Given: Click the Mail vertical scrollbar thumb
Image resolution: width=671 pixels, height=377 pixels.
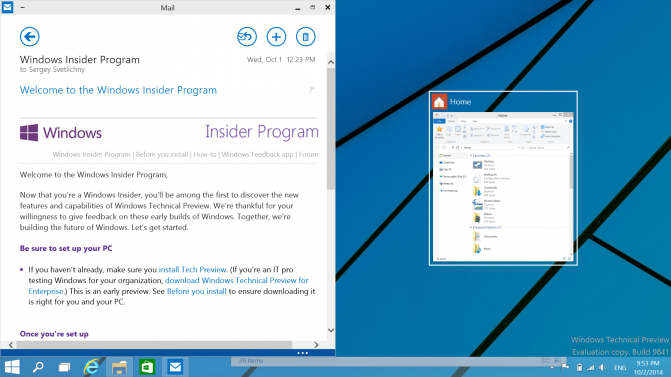Looking at the screenshot, I should pos(331,128).
